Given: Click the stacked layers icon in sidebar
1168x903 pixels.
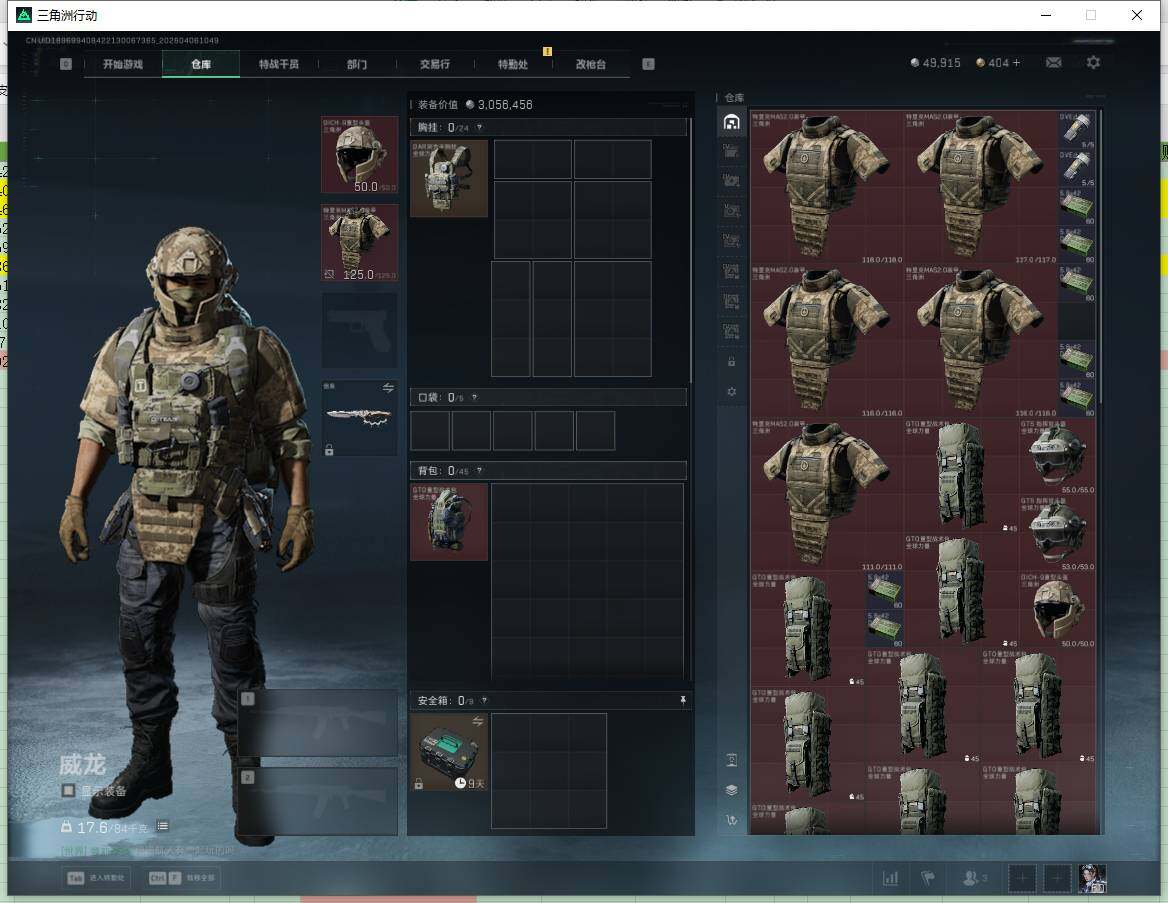Looking at the screenshot, I should point(731,790).
